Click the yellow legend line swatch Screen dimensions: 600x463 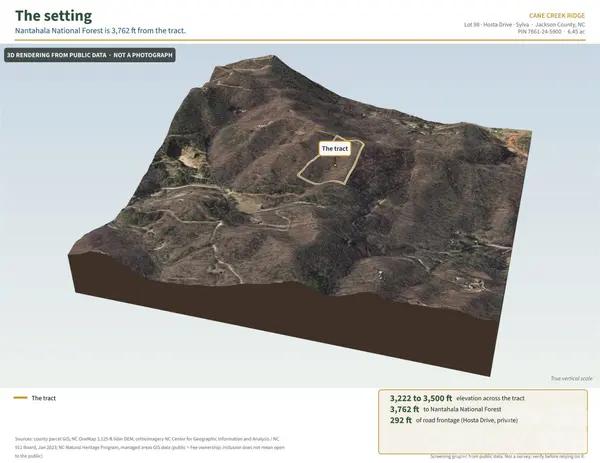[20, 398]
